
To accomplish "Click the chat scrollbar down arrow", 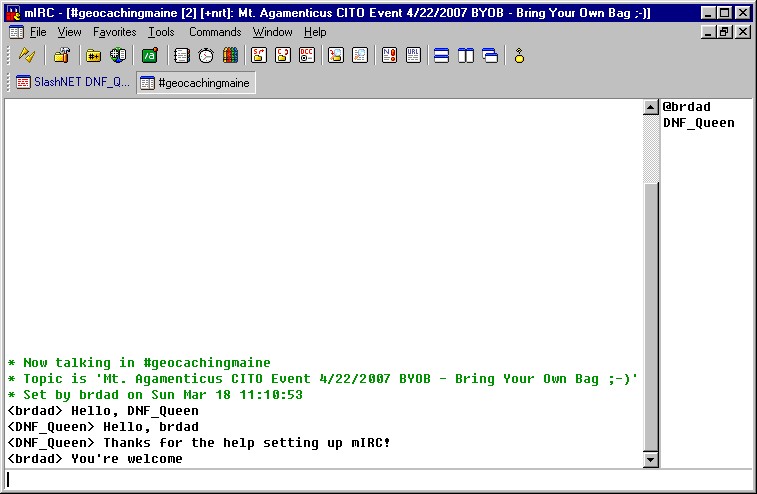I will [x=651, y=460].
